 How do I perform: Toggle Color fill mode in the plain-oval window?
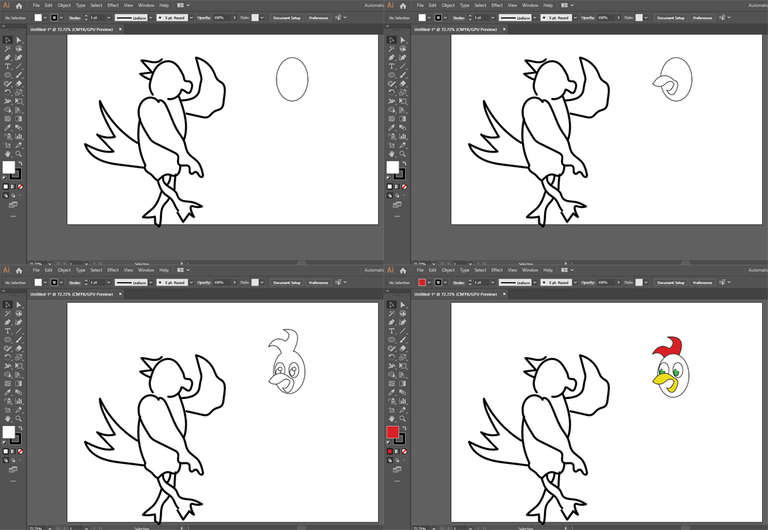[6, 187]
